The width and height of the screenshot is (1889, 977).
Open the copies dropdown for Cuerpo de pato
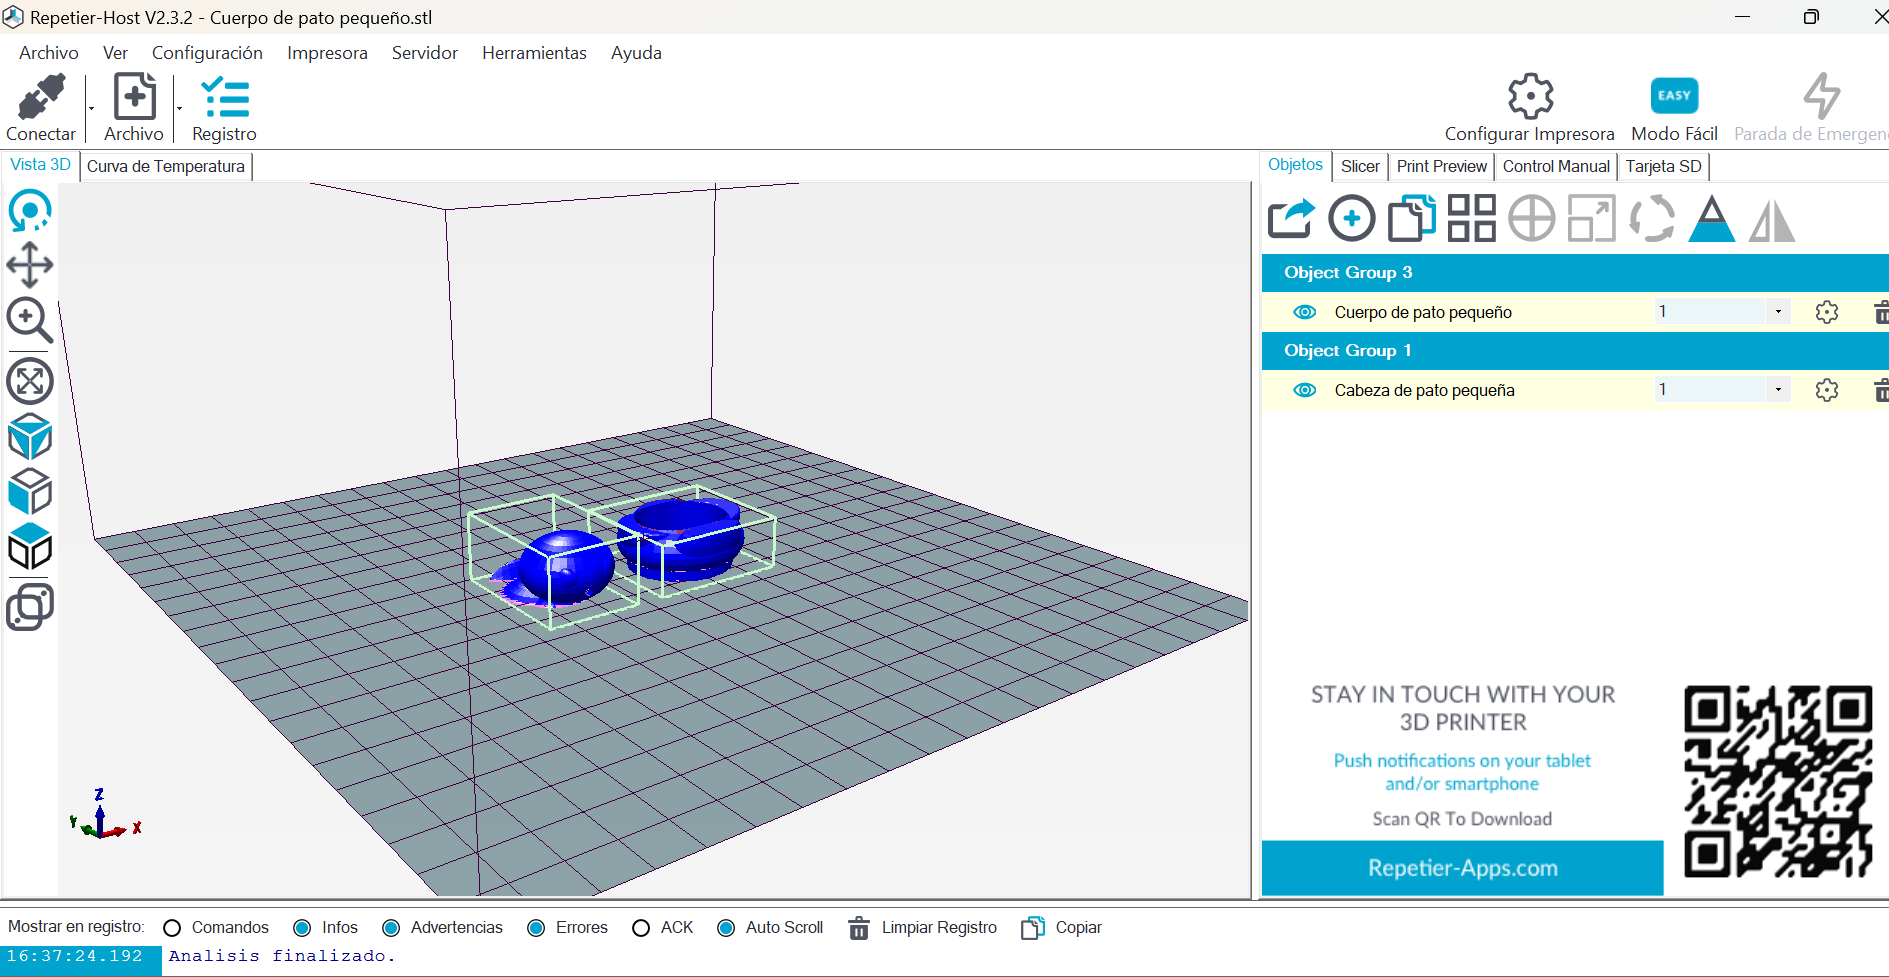click(x=1777, y=312)
